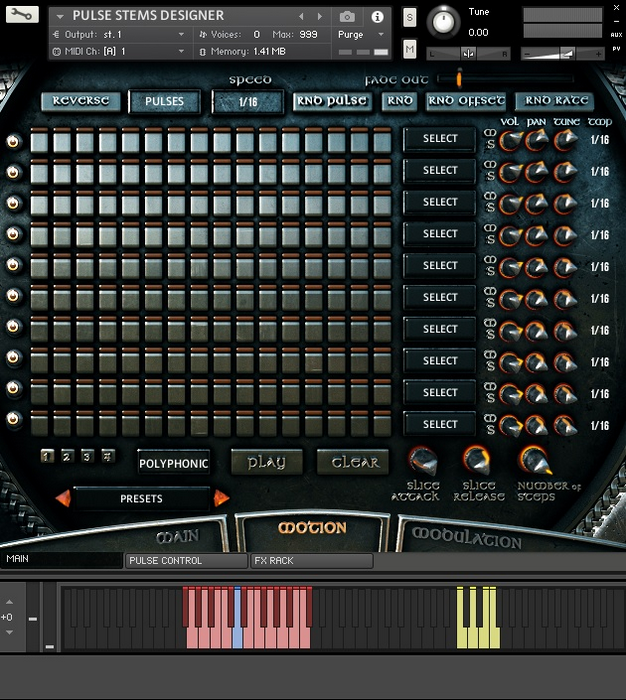This screenshot has width=626, height=700.
Task: Click the RND Pulse button
Action: coord(332,101)
